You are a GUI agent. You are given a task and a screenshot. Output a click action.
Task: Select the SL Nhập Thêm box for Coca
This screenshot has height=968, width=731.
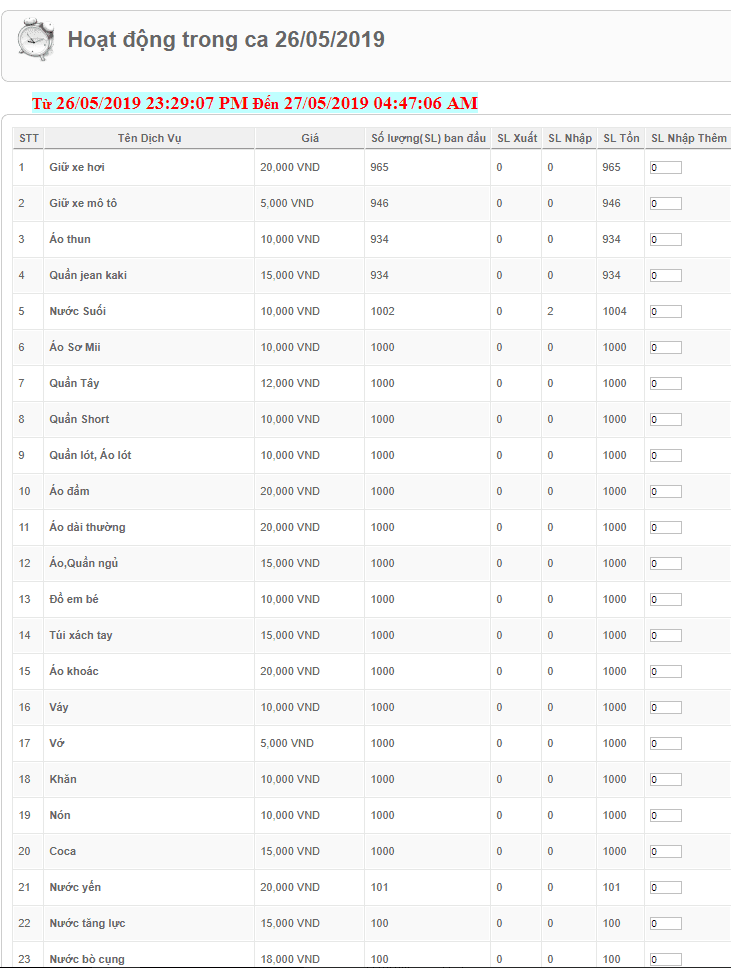point(666,852)
